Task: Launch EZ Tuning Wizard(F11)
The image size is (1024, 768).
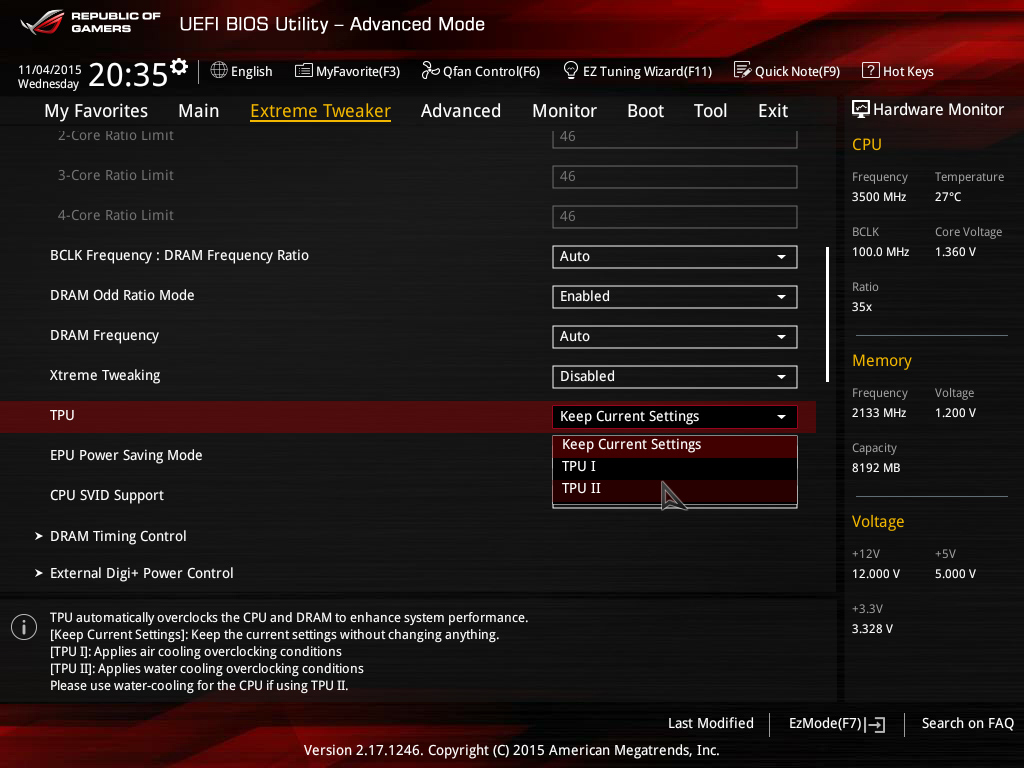Action: 637,71
